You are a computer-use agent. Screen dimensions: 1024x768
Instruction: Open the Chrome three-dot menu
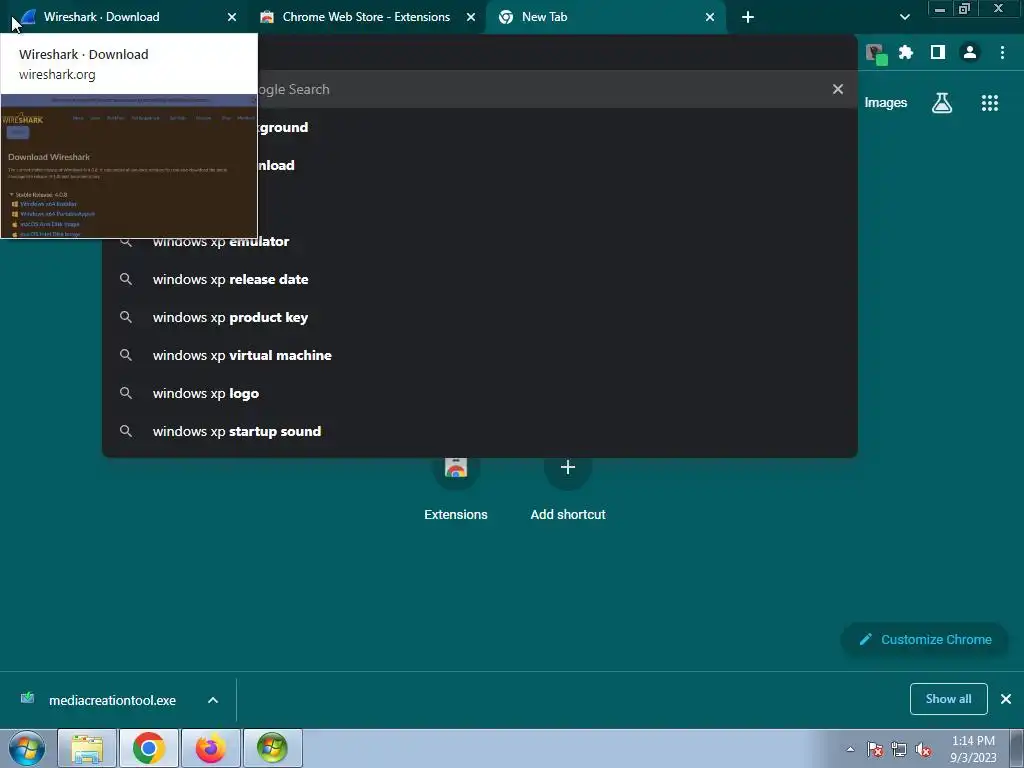(1002, 52)
